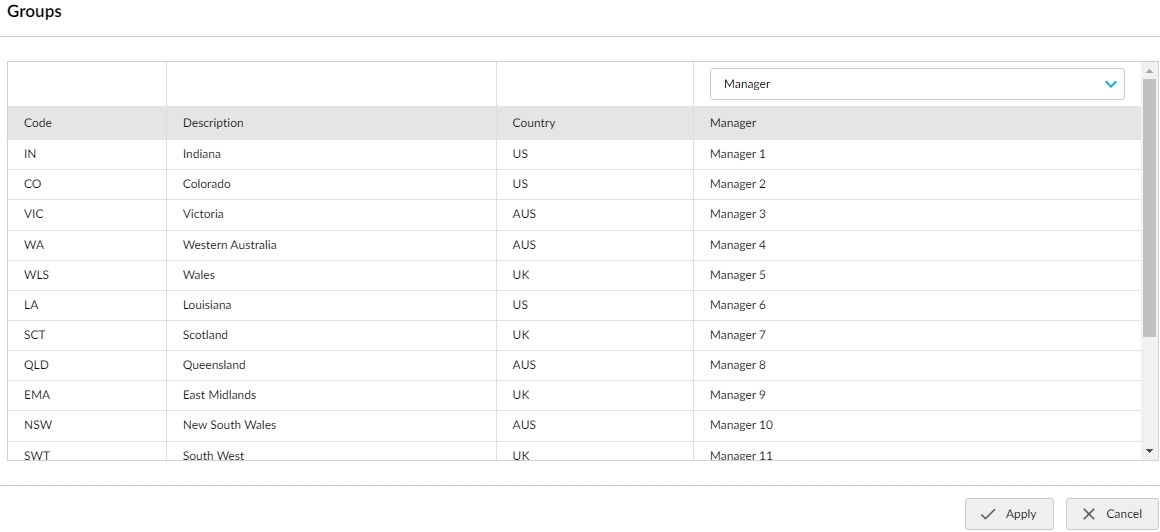Screen dimensions: 1160x532
Task: Click the VIC code cell
Action: [34, 214]
